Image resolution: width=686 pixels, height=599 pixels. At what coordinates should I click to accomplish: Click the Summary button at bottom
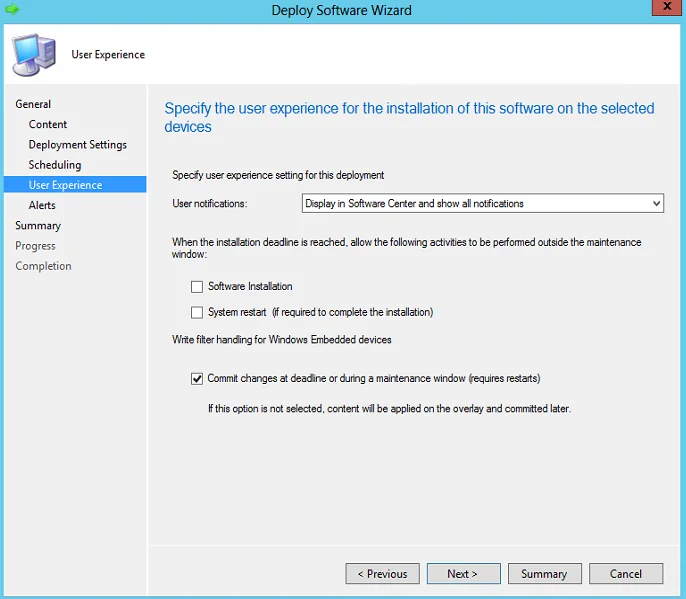click(x=545, y=574)
